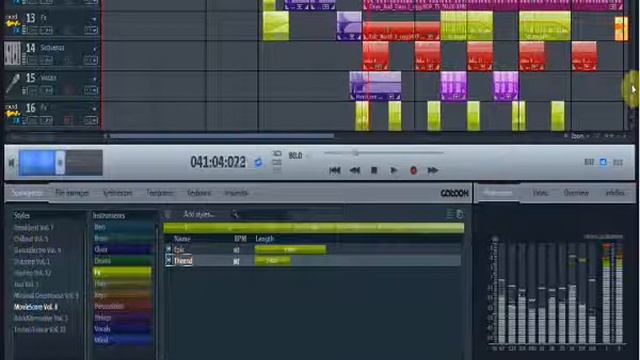Switch to the Inspector tab
This screenshot has width=640, height=360.
click(236, 193)
